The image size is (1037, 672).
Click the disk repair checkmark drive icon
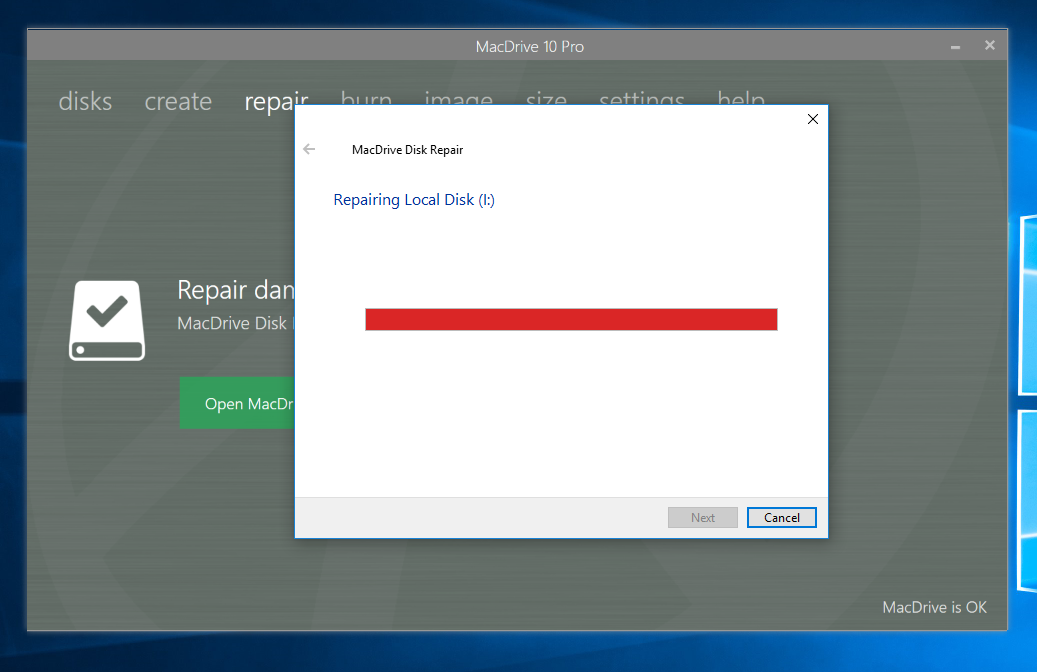[107, 320]
